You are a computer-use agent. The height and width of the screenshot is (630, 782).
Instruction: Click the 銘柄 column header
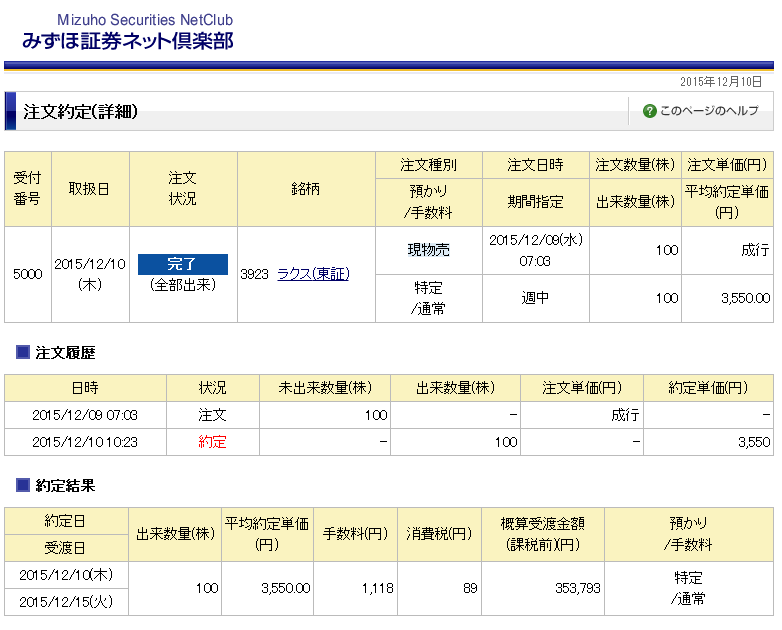click(305, 189)
